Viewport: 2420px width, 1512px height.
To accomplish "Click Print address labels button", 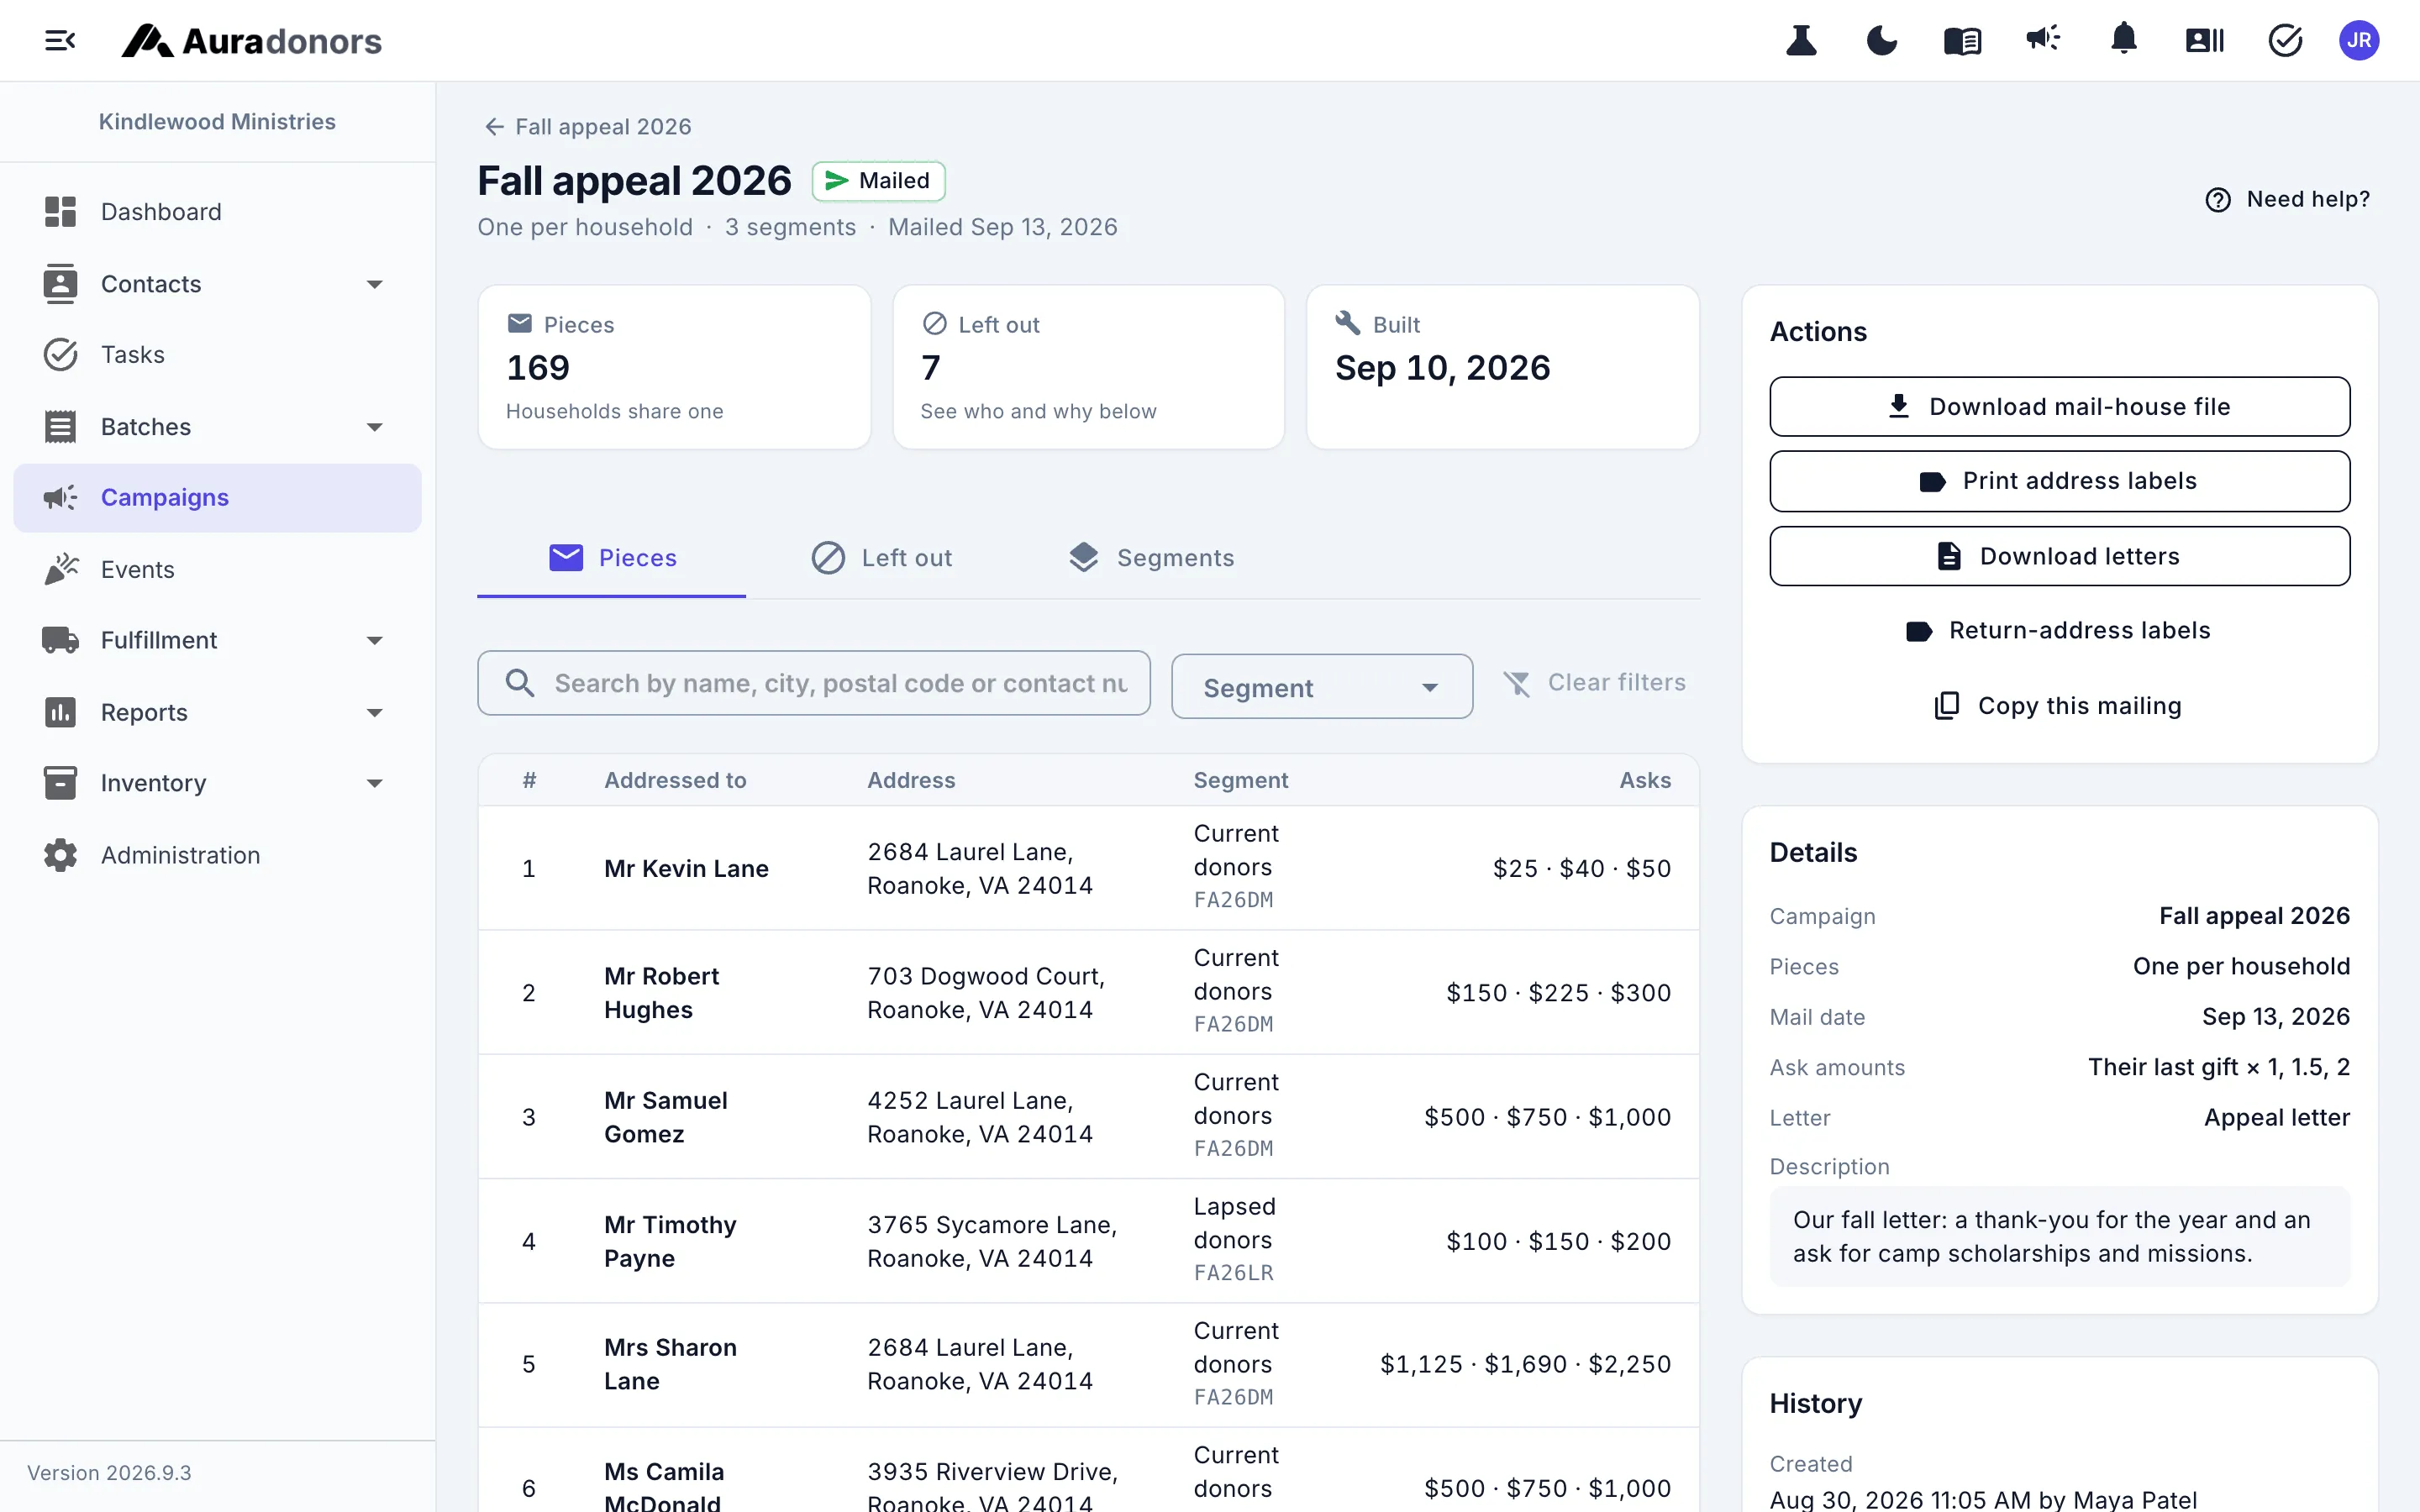I will [x=2059, y=481].
